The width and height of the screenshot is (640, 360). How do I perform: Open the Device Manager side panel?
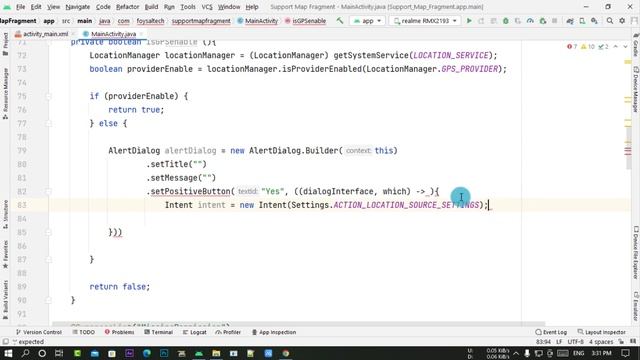click(636, 89)
